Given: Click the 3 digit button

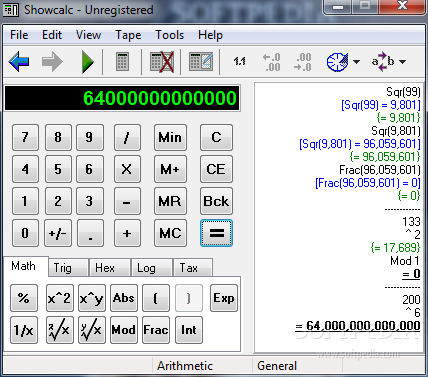Looking at the screenshot, I should tap(89, 201).
